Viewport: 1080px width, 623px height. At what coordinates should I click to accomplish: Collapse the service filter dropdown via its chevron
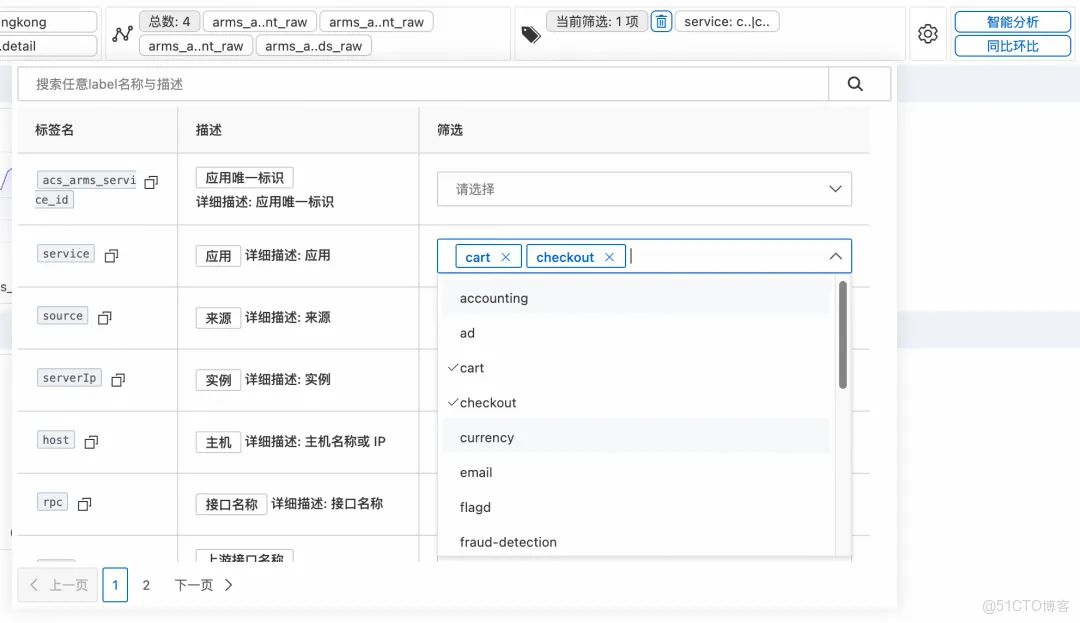point(835,256)
